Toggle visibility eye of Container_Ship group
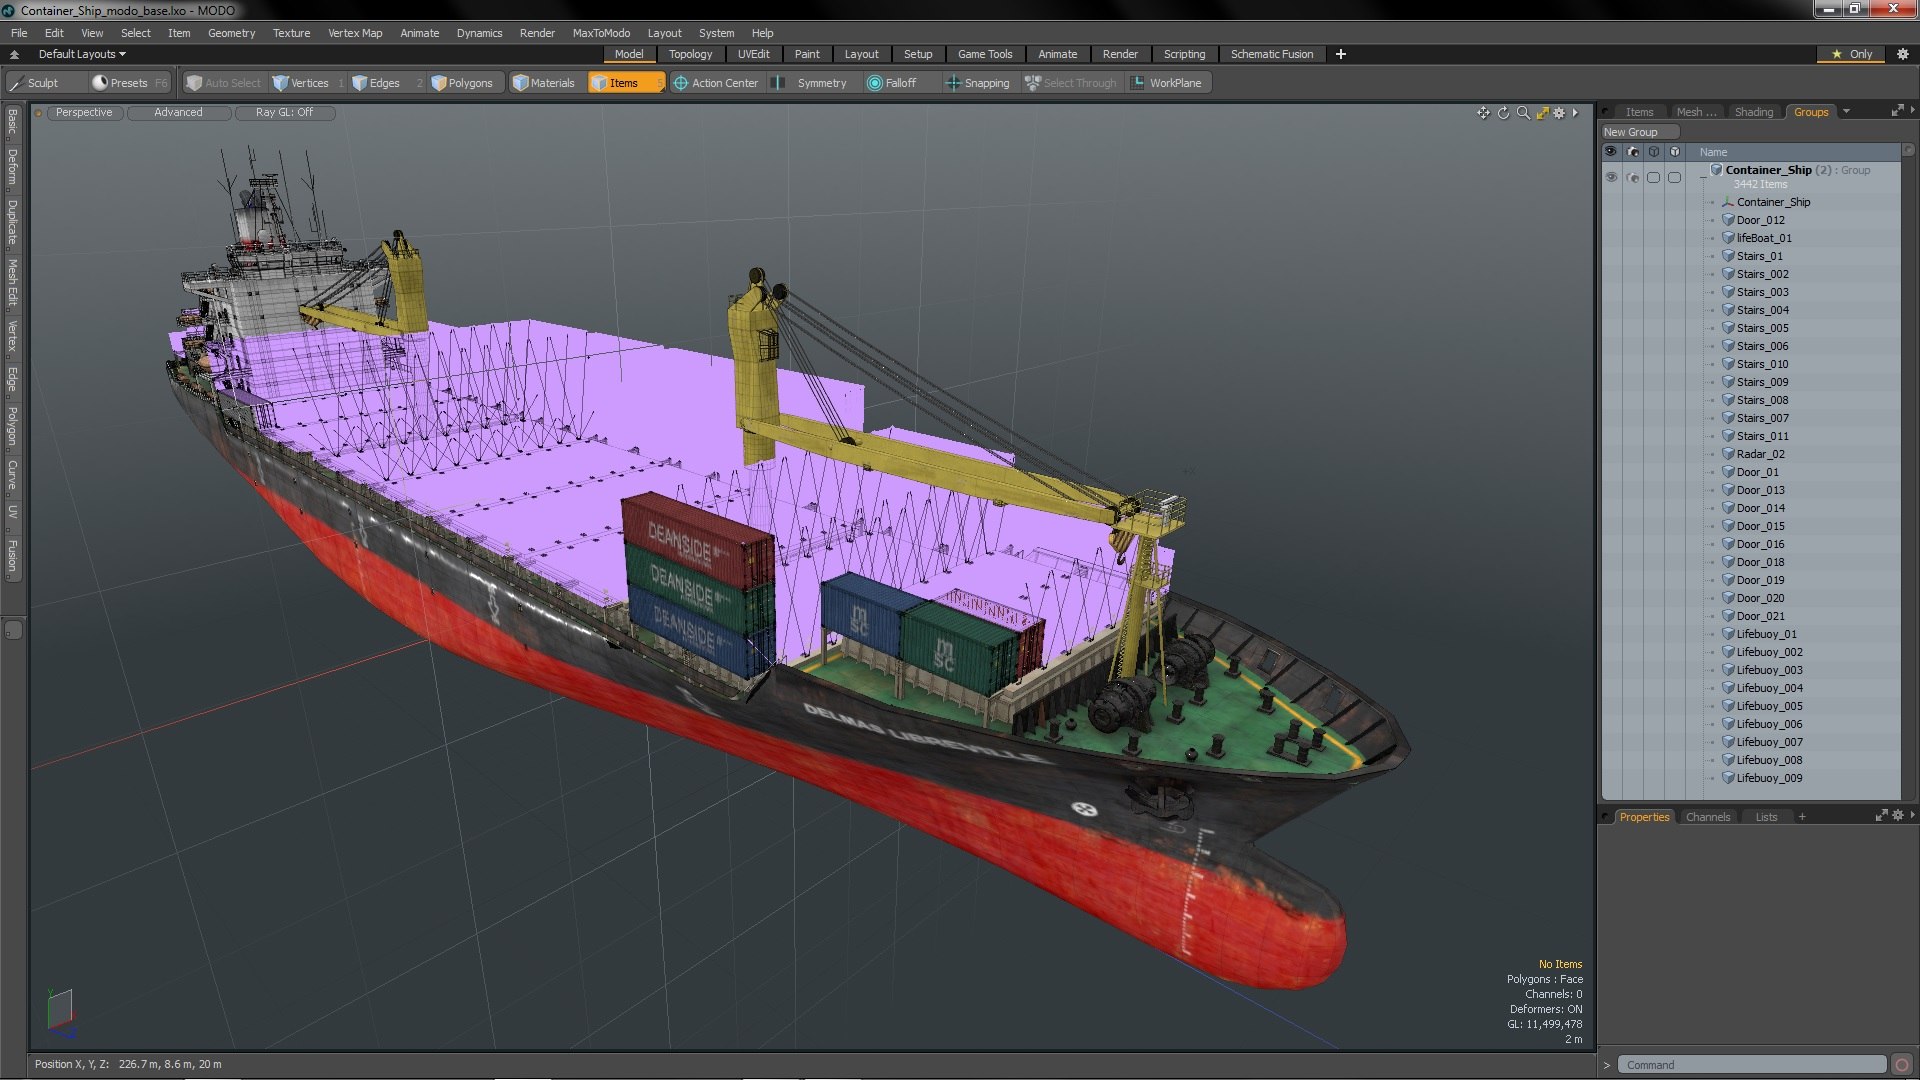Viewport: 1920px width, 1080px height. pos(1611,177)
